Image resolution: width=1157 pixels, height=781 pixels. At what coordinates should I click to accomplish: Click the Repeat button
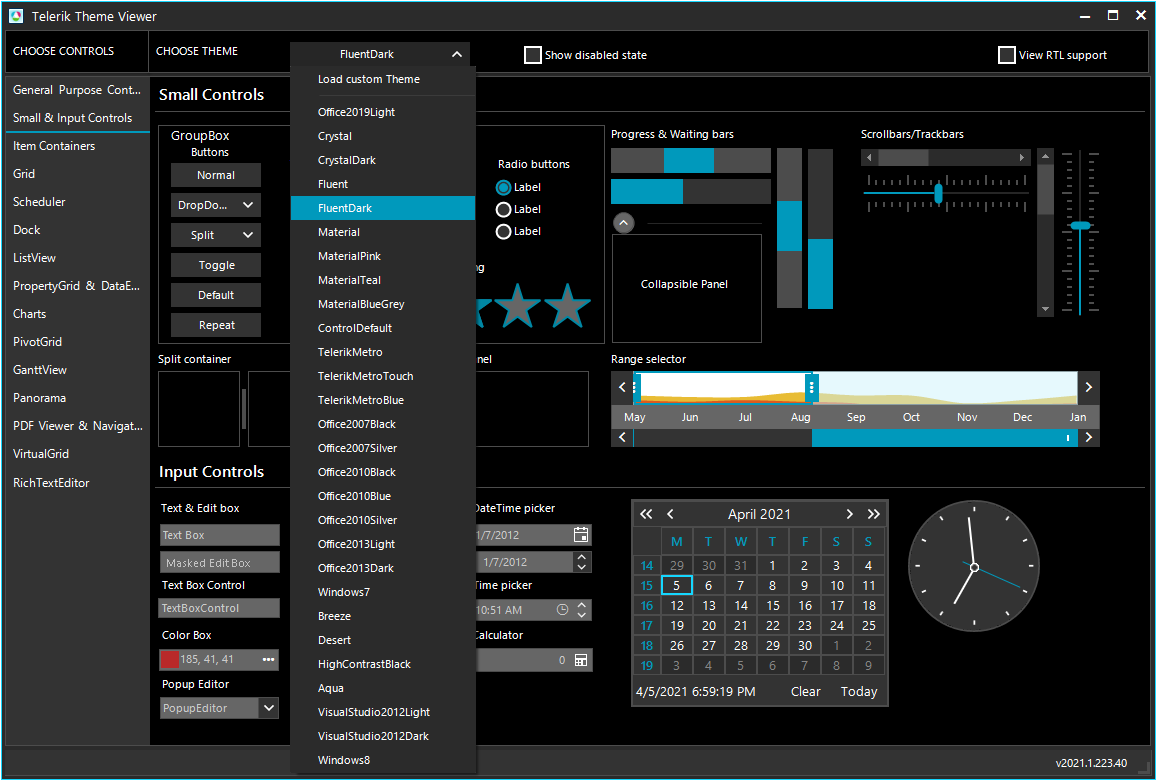(x=216, y=325)
